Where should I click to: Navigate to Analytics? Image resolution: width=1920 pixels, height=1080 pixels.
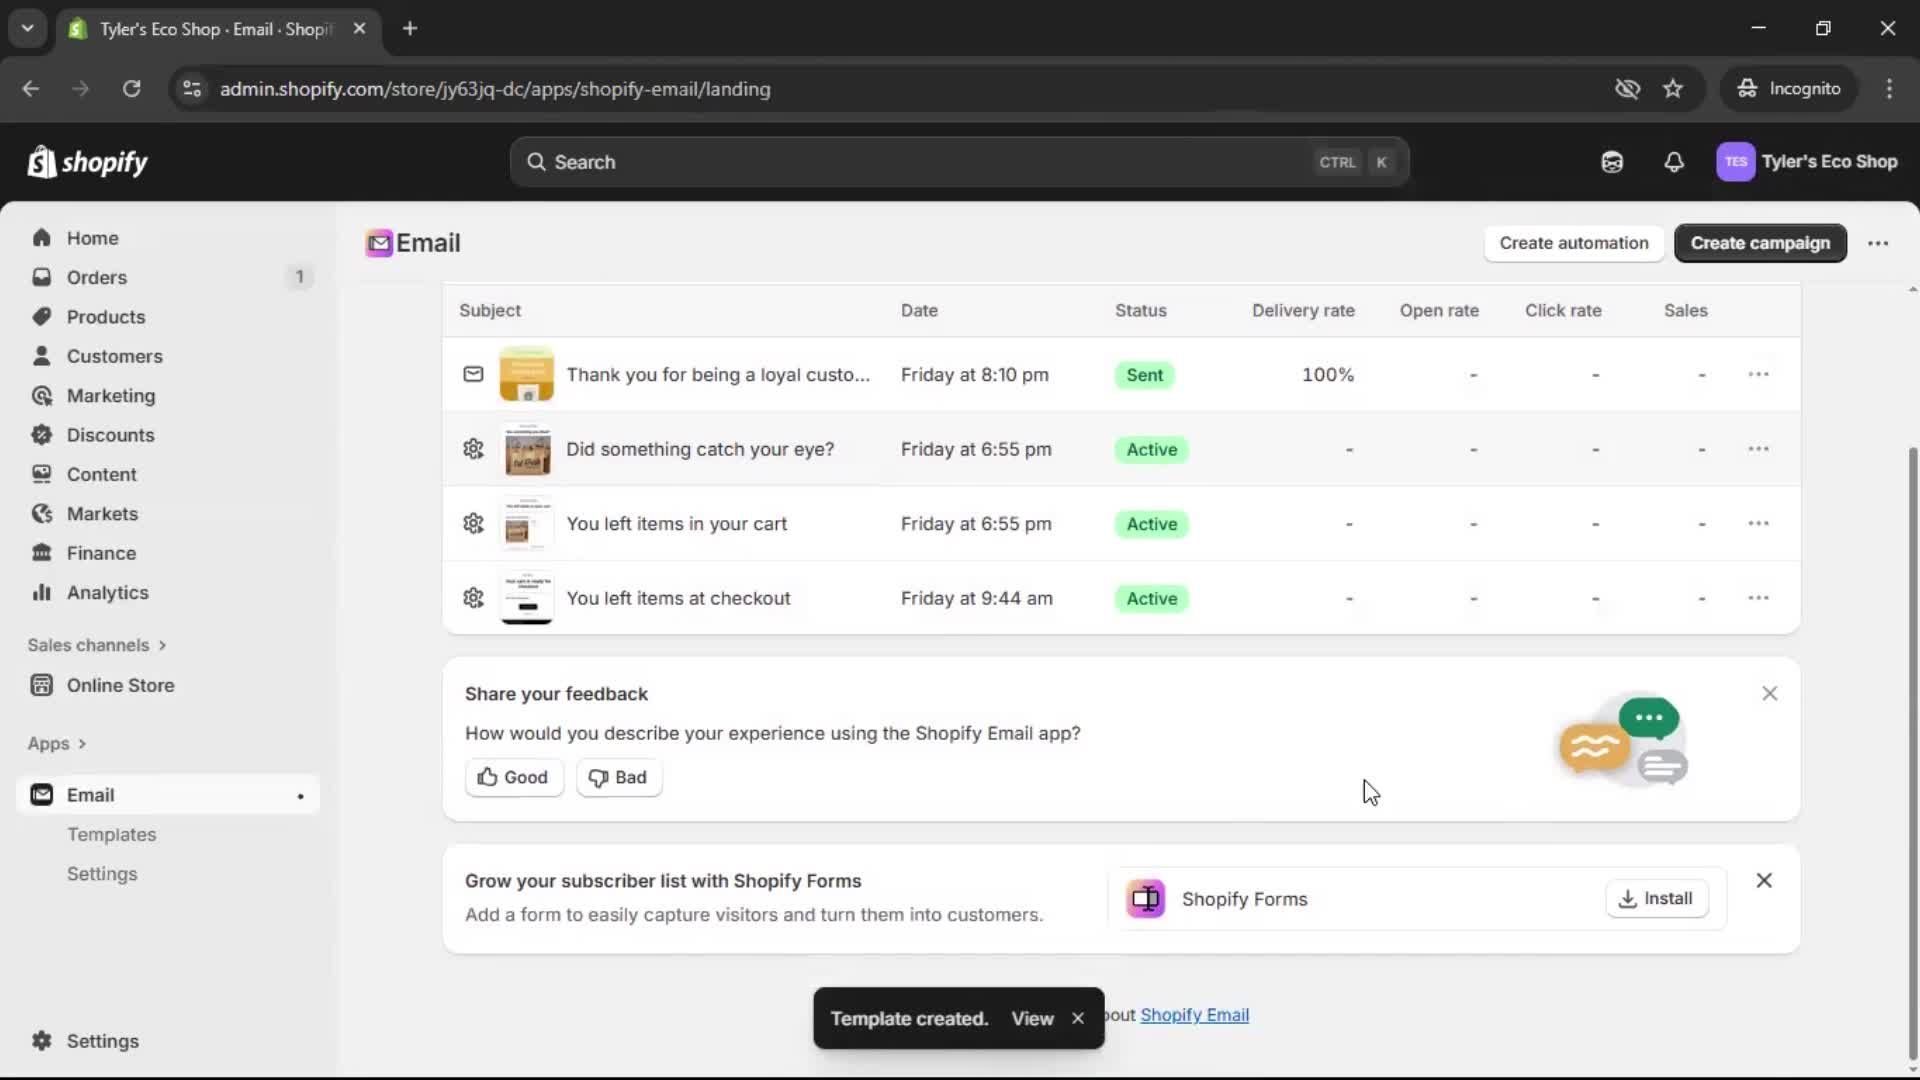(106, 592)
